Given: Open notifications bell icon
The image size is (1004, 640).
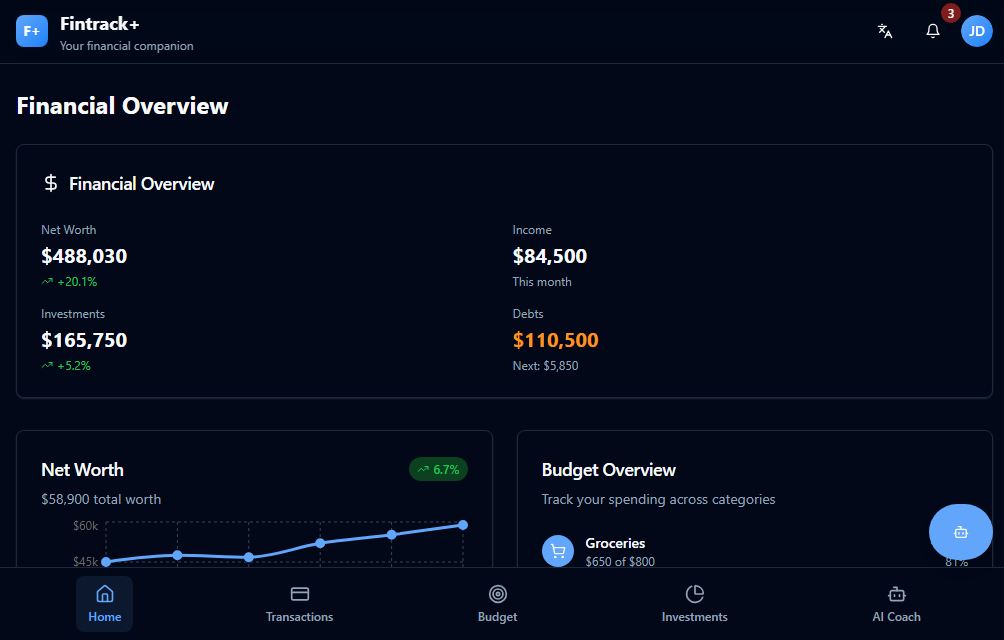Looking at the screenshot, I should click(933, 31).
